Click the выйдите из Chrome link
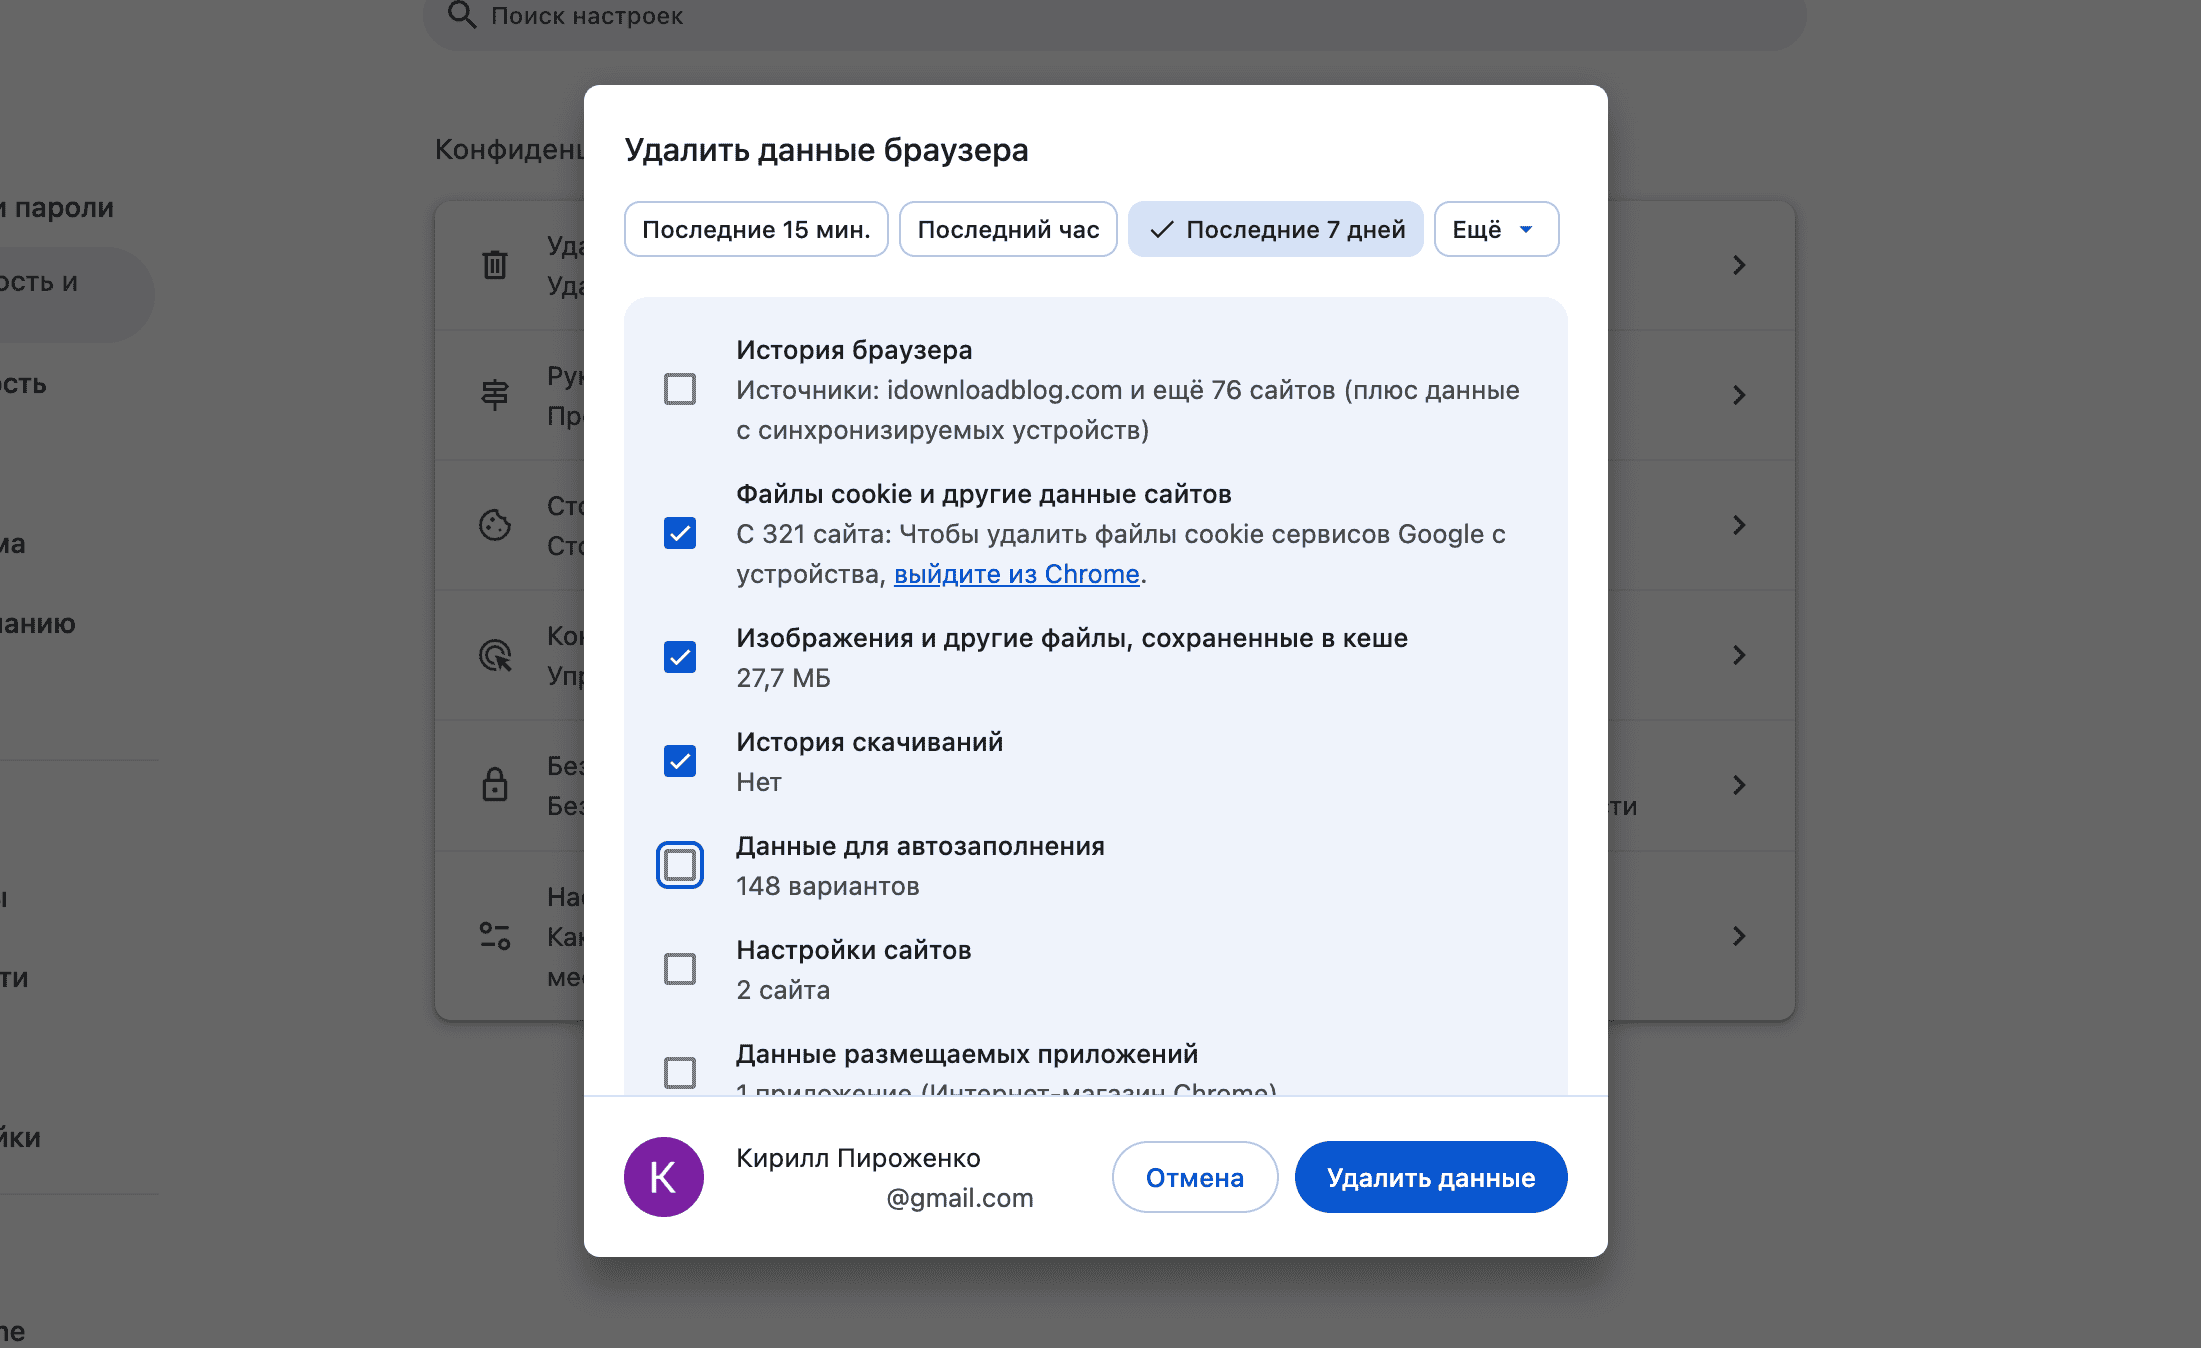 point(1016,574)
